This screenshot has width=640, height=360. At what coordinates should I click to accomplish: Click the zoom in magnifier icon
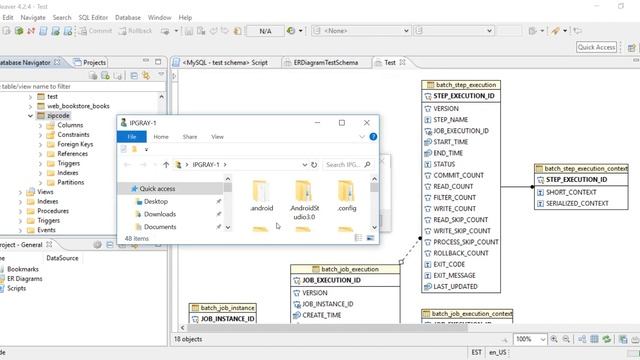click(x=554, y=339)
